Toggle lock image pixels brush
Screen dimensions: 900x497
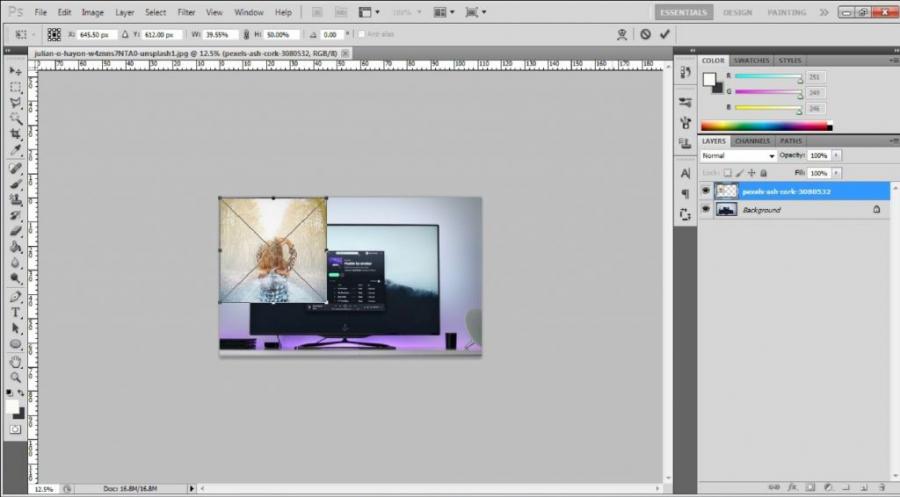pyautogui.click(x=739, y=173)
